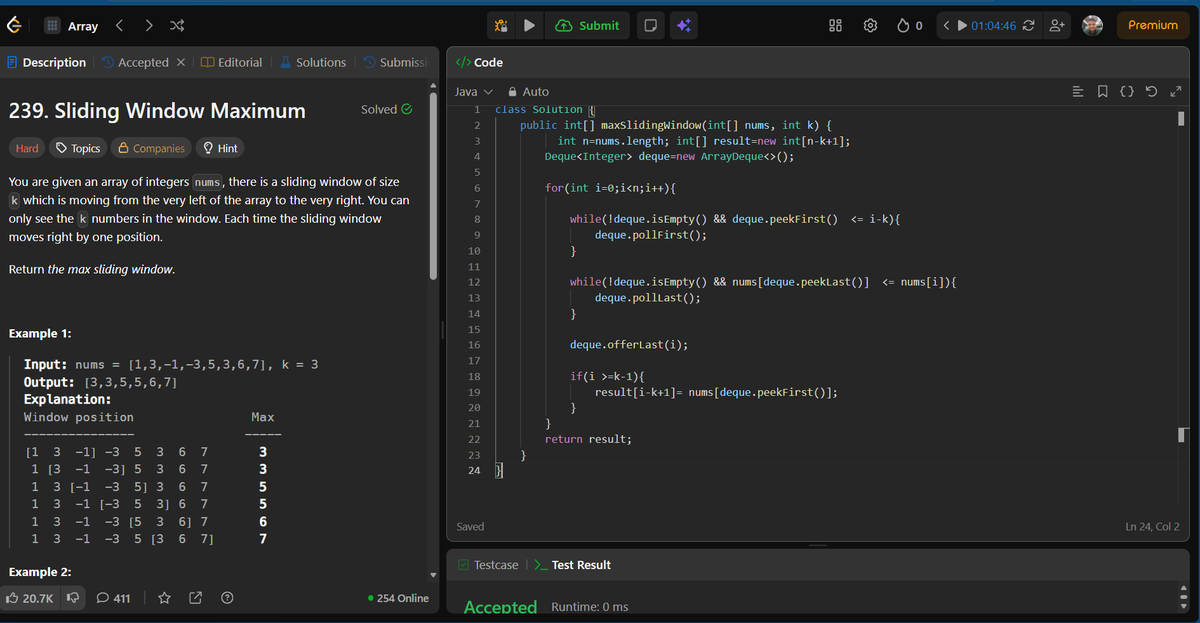
Task: Click the streak flame counter
Action: pyautogui.click(x=909, y=26)
